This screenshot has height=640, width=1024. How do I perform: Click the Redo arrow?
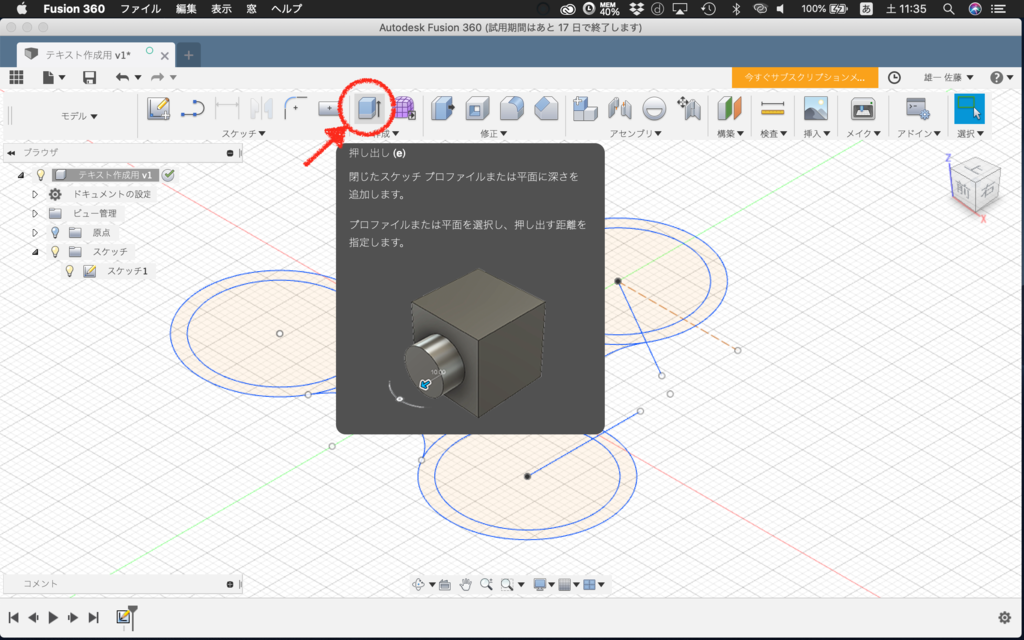point(157,77)
